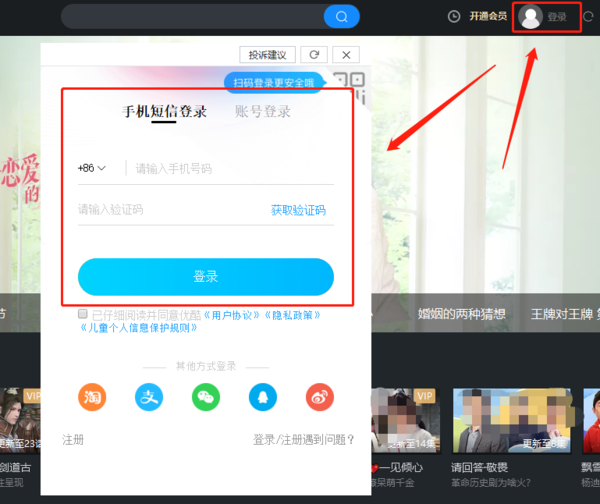Open 《隐私政策》 link
600x504 pixels.
tap(292, 315)
